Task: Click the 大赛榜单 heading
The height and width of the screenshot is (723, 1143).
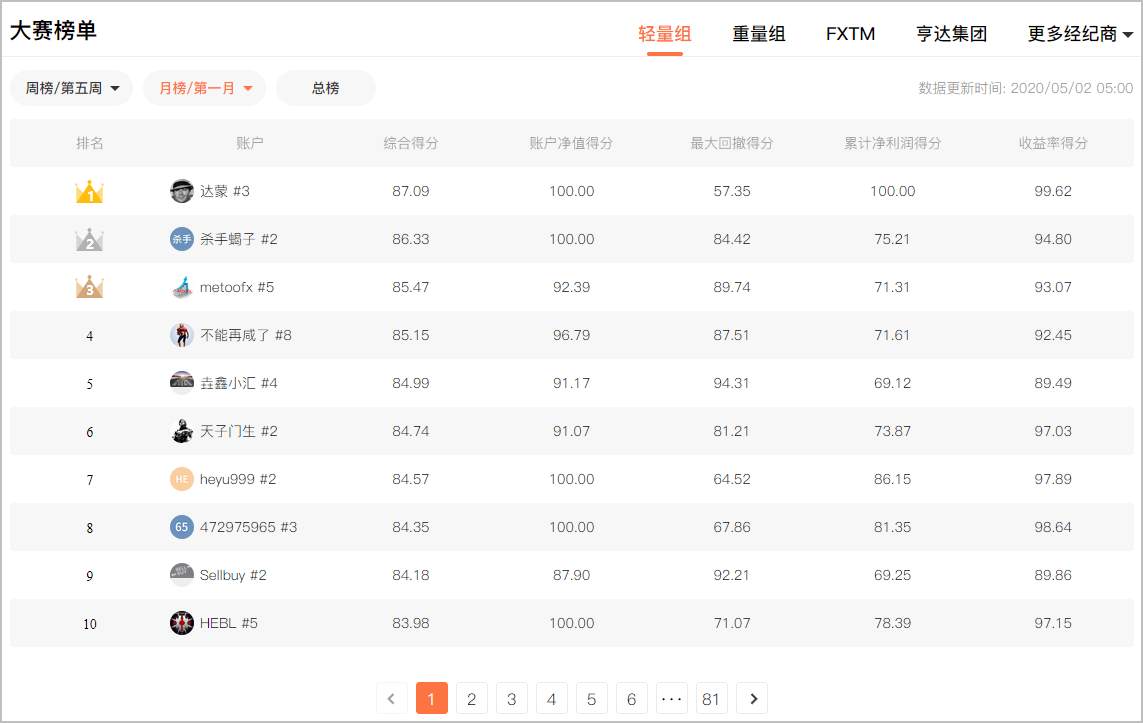Action: [53, 31]
